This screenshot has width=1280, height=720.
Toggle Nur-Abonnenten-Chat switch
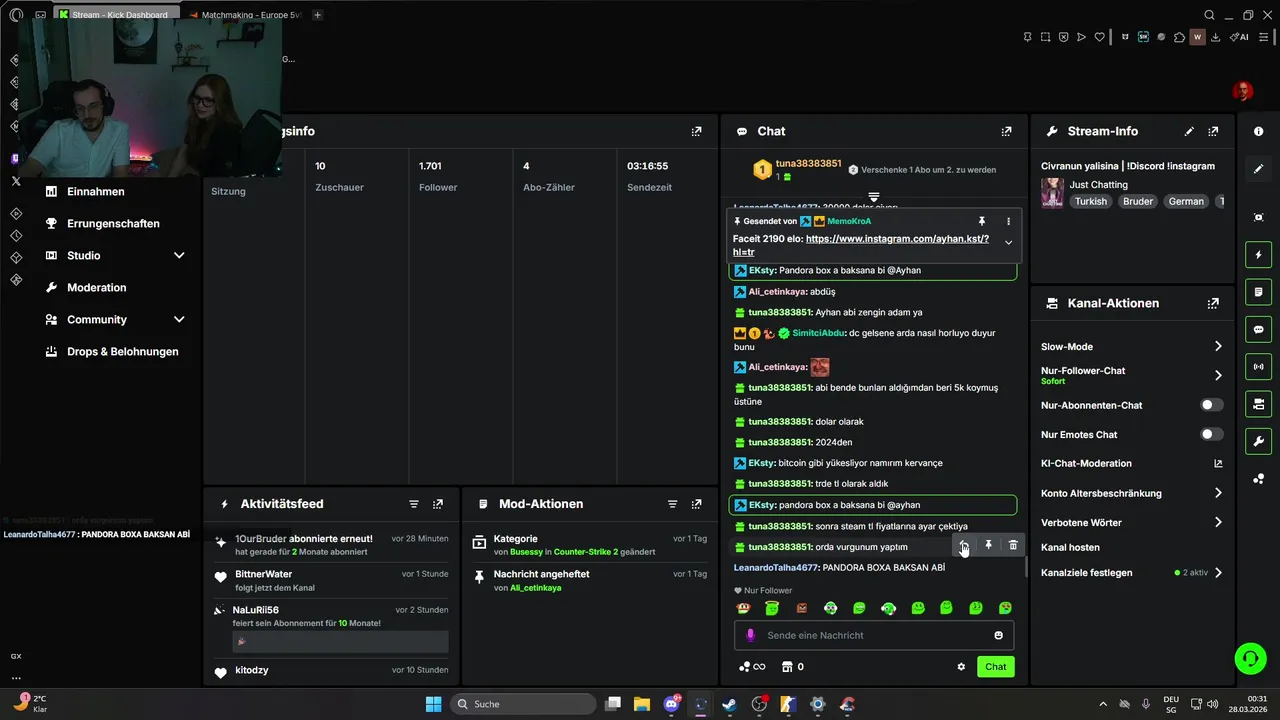click(x=1211, y=405)
